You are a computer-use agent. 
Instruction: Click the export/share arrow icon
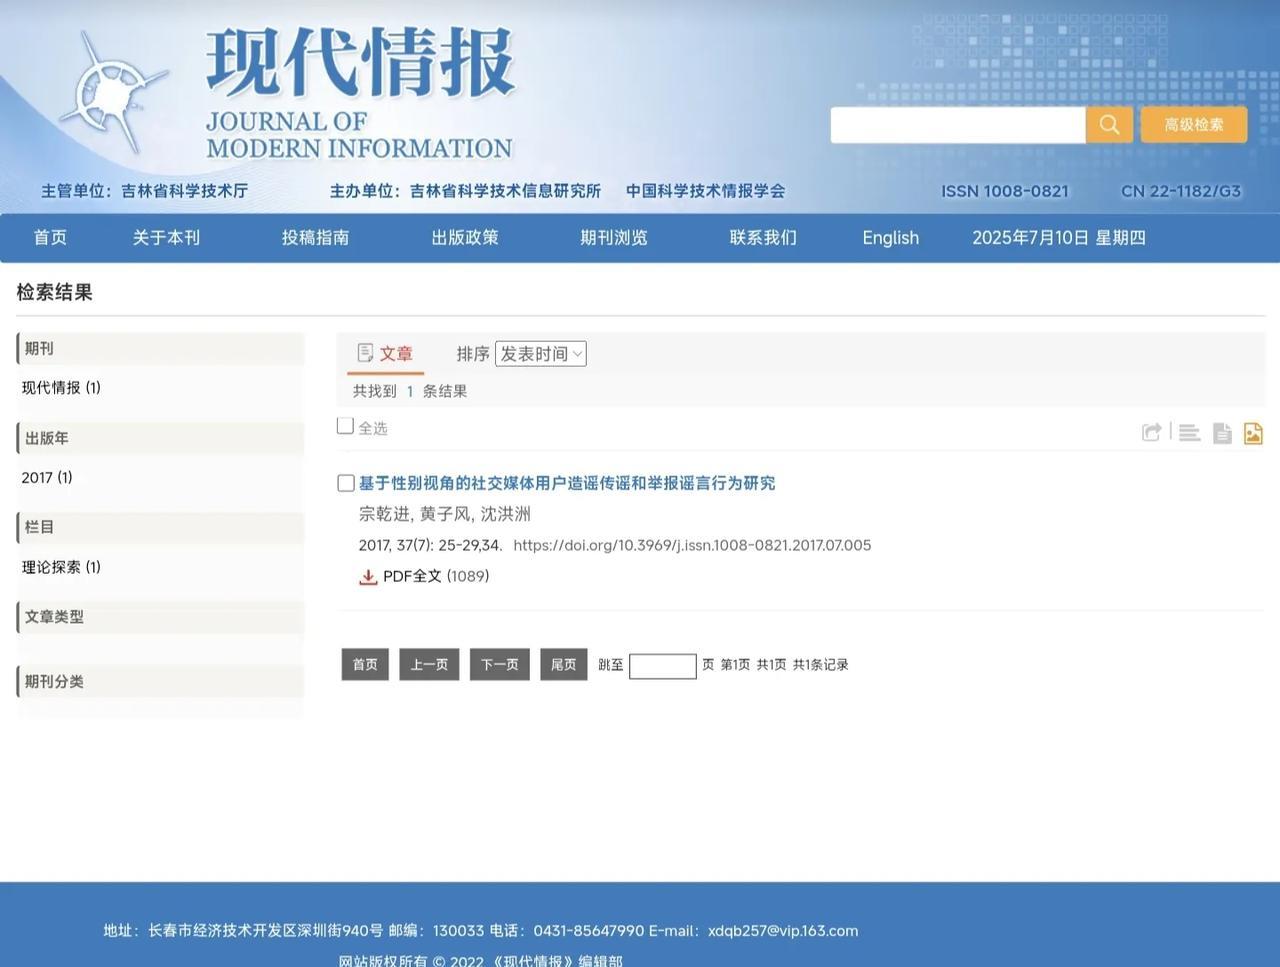[x=1152, y=432]
